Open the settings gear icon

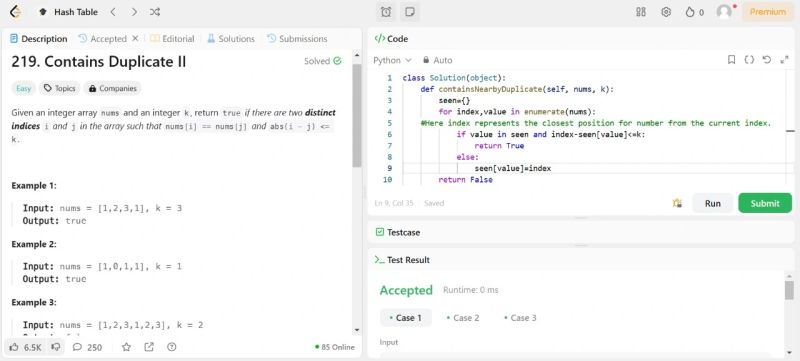[x=666, y=12]
